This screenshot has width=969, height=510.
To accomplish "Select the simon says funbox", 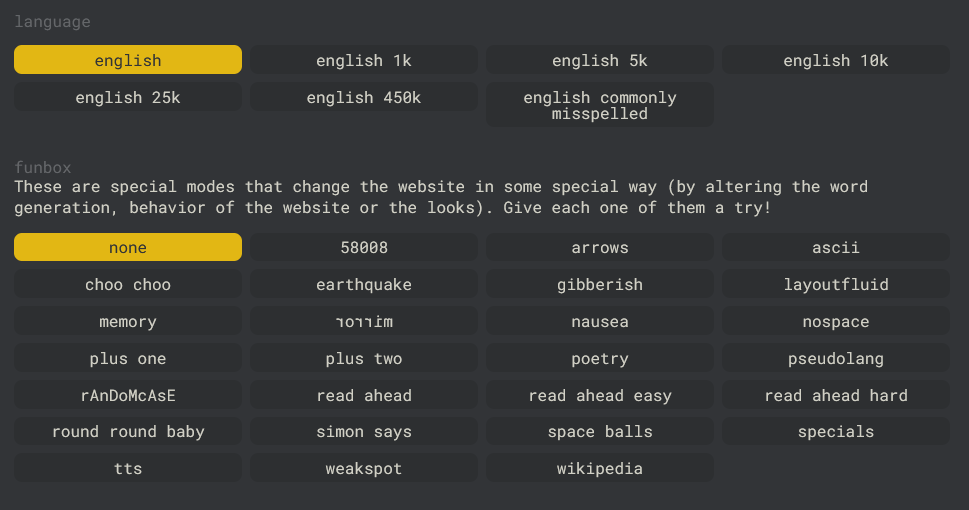I will (x=363, y=431).
